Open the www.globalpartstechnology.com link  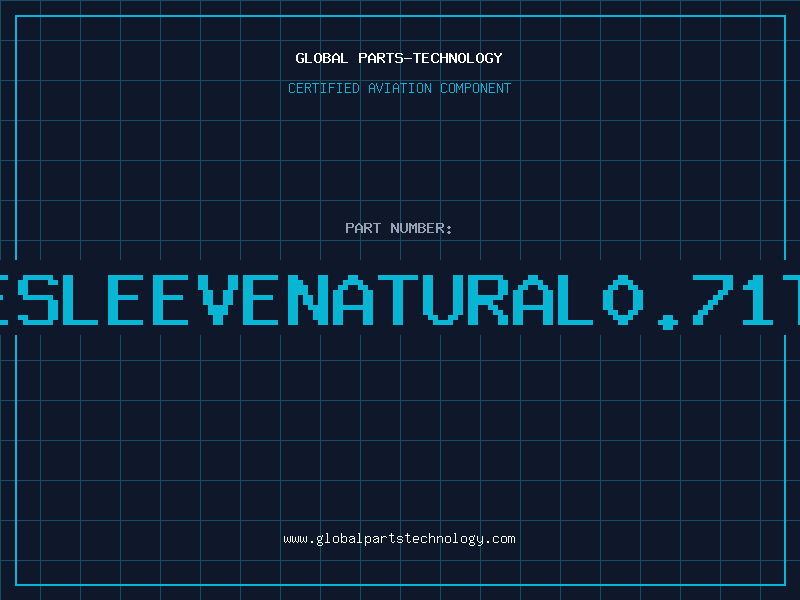click(x=399, y=539)
